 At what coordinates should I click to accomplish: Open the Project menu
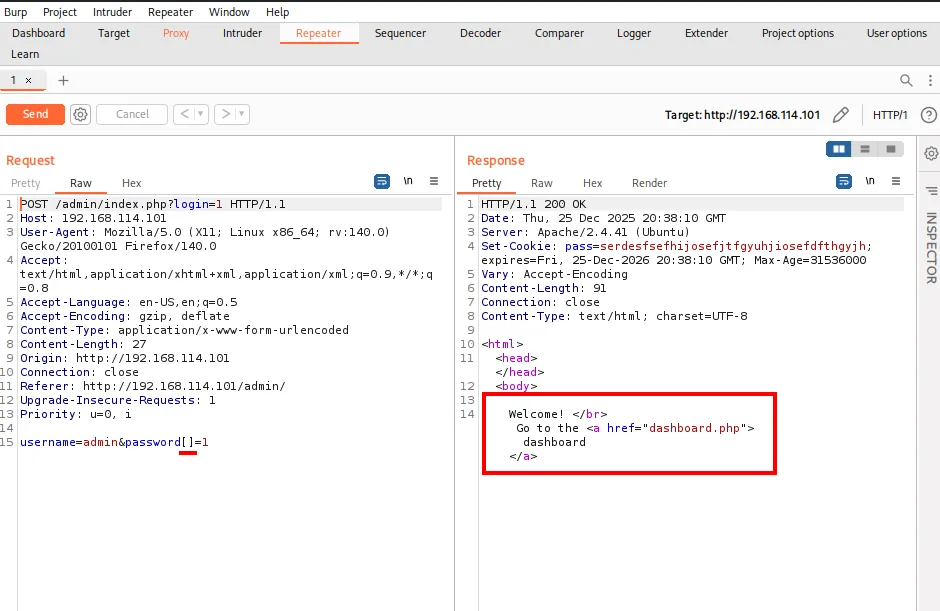point(60,12)
